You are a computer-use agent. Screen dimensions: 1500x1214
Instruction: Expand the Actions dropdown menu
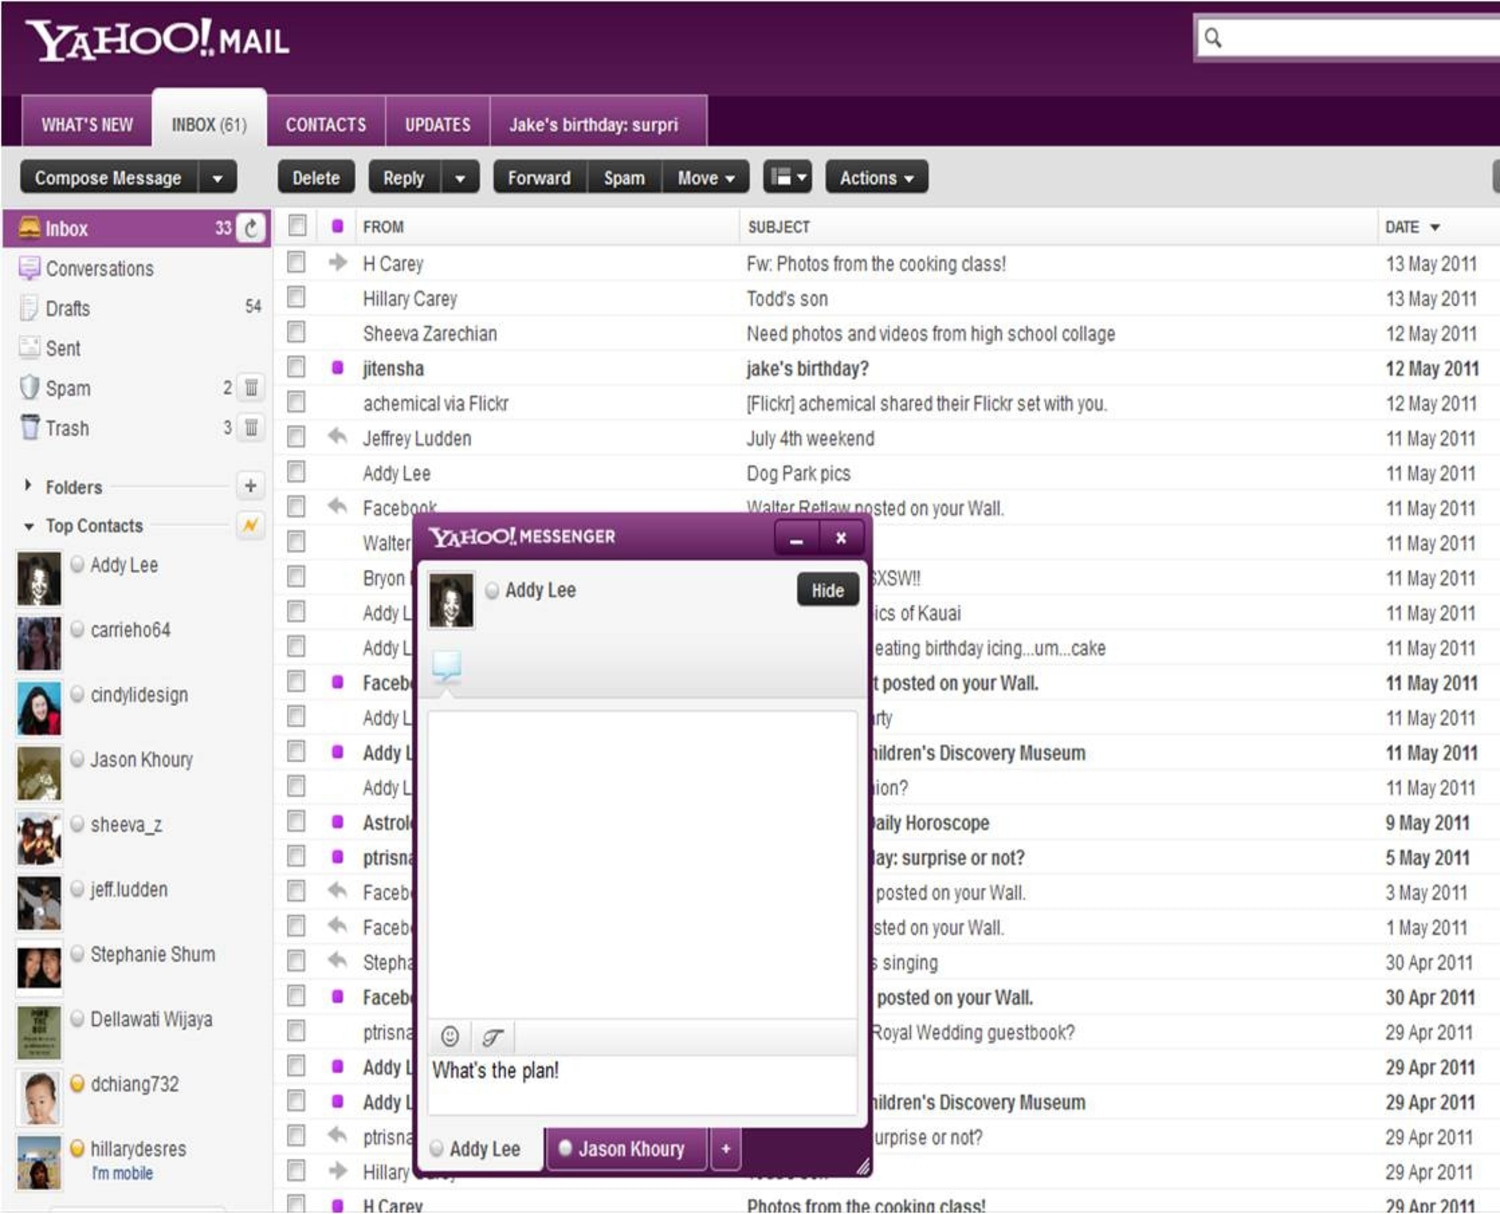point(876,178)
